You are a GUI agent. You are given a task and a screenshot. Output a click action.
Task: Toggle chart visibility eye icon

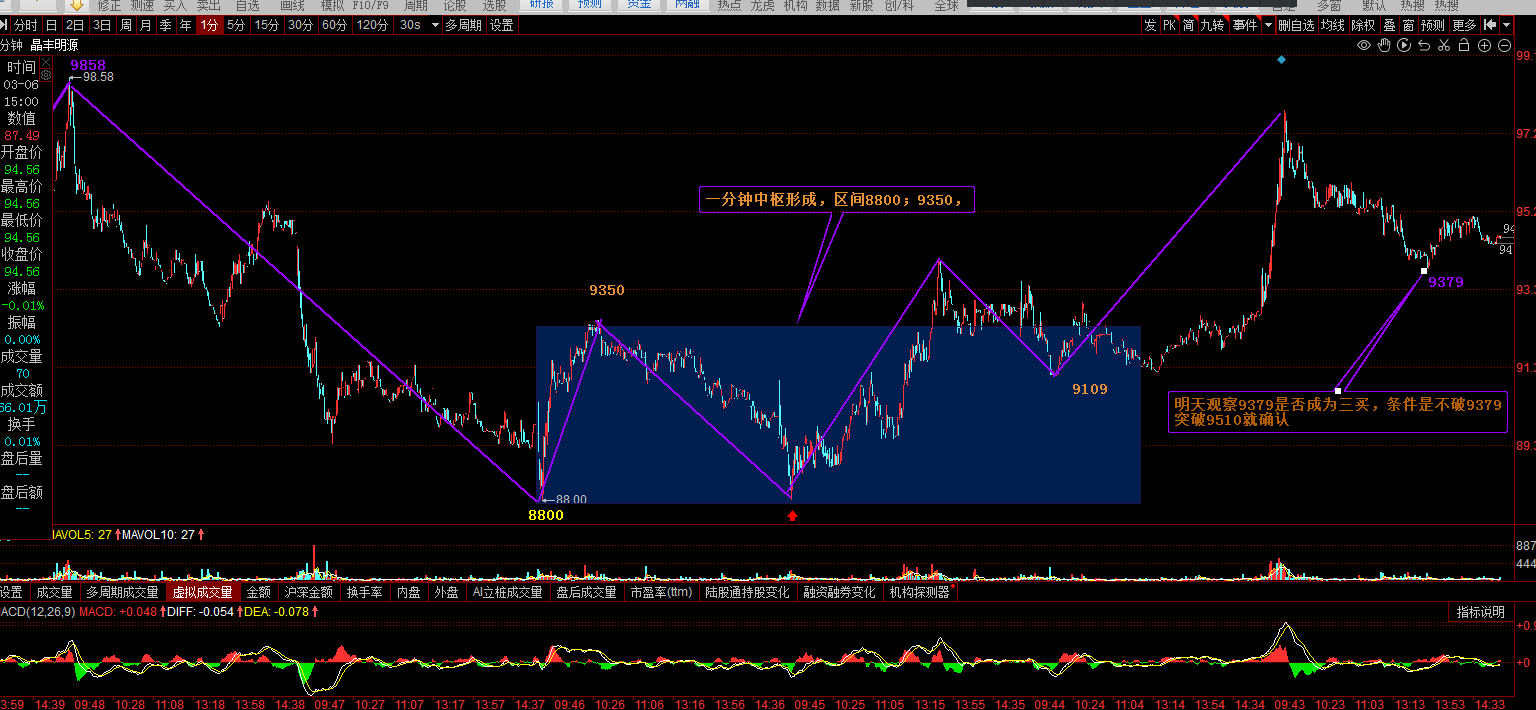1364,45
